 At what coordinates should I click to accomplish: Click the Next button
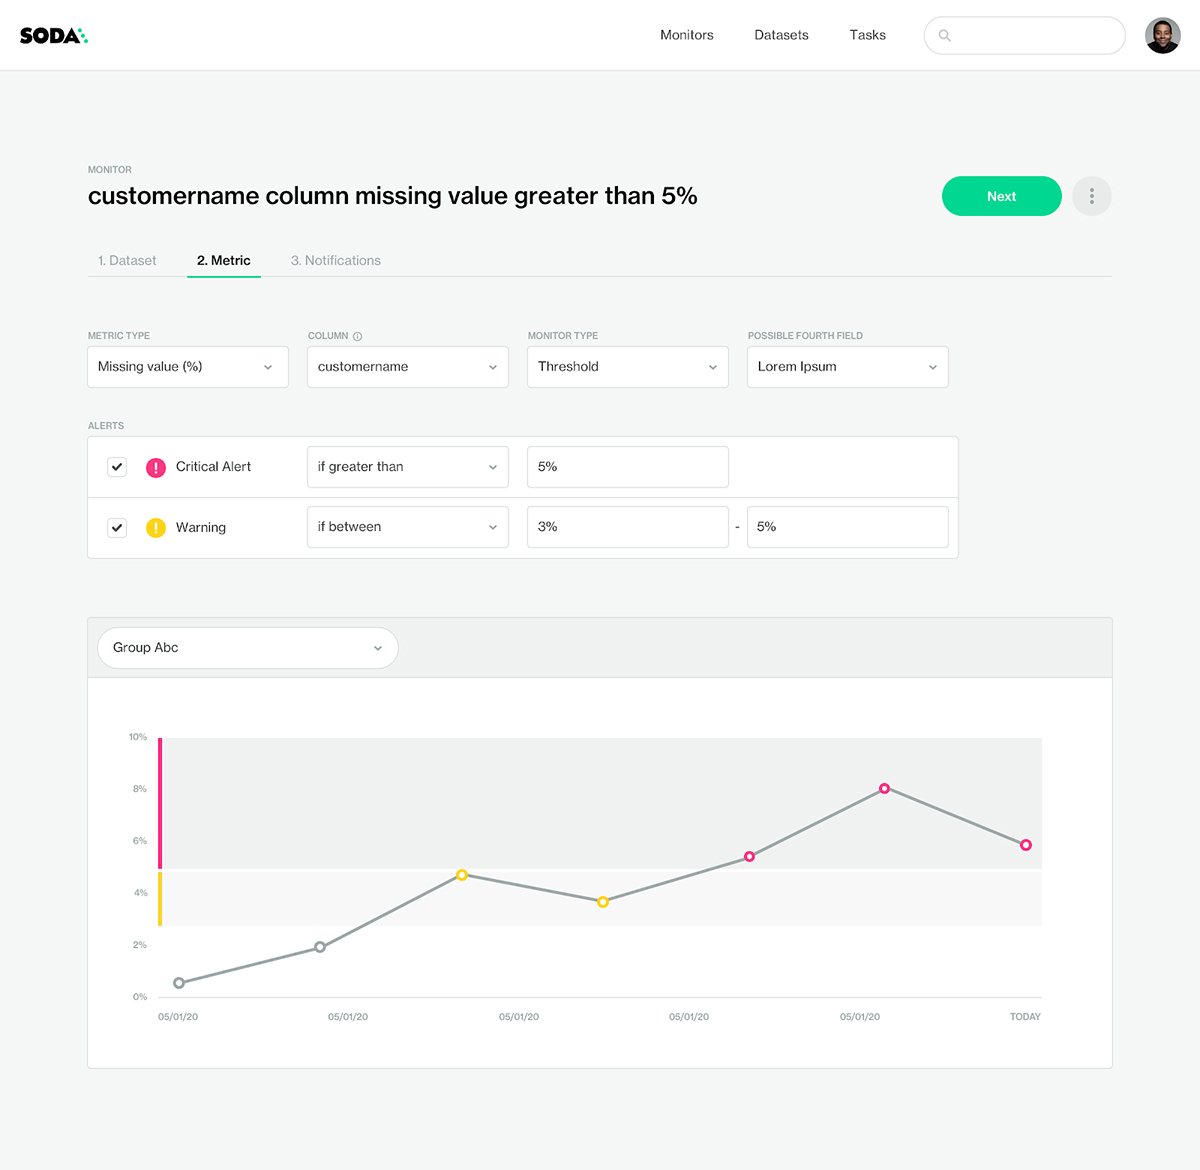tap(1001, 196)
